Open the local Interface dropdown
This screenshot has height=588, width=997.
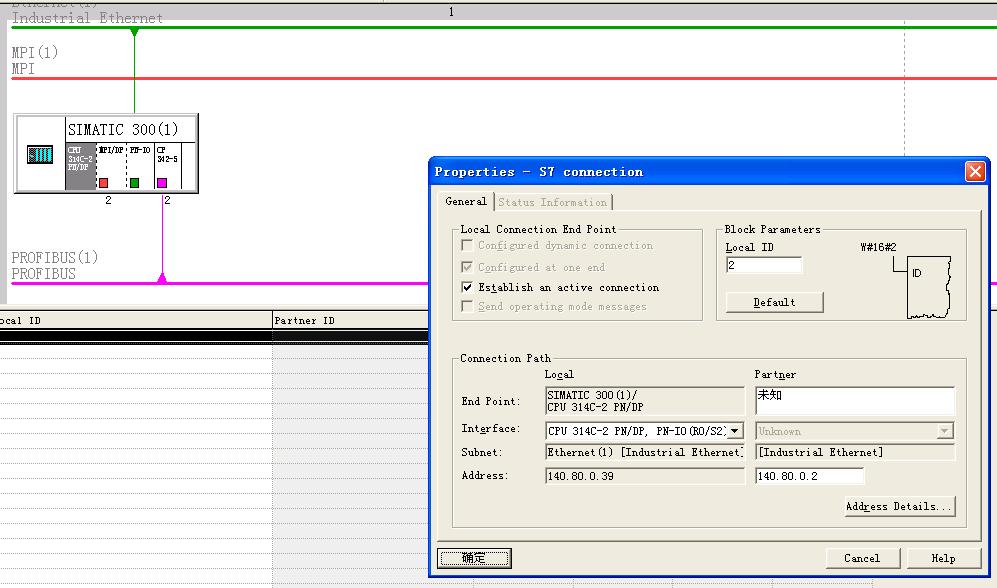point(735,431)
